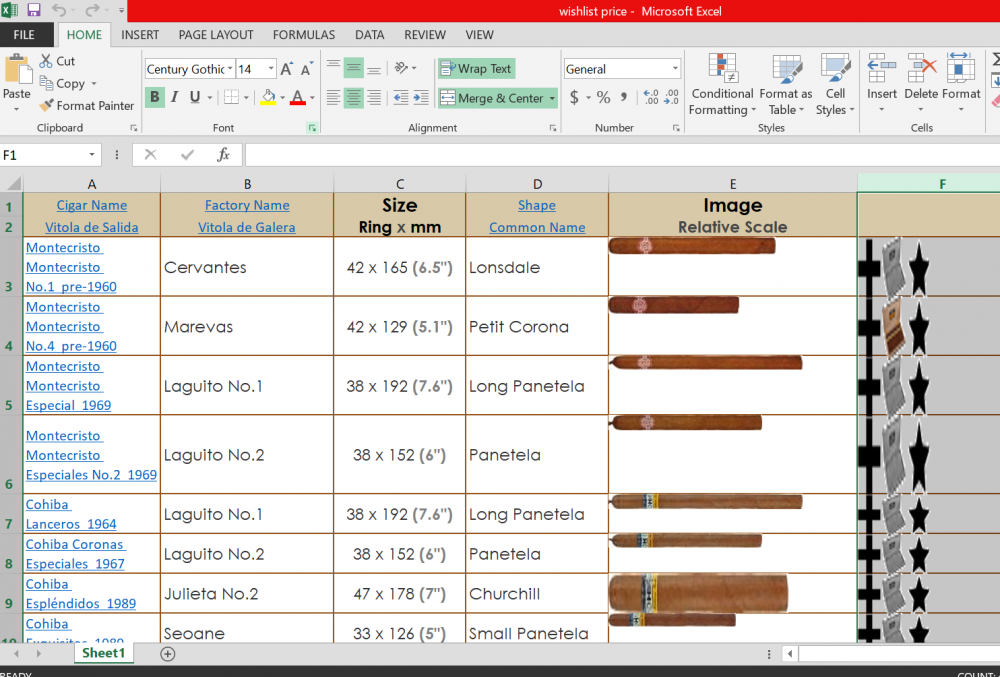Open the FILE tab
Image resolution: width=1000 pixels, height=677 pixels.
(24, 34)
